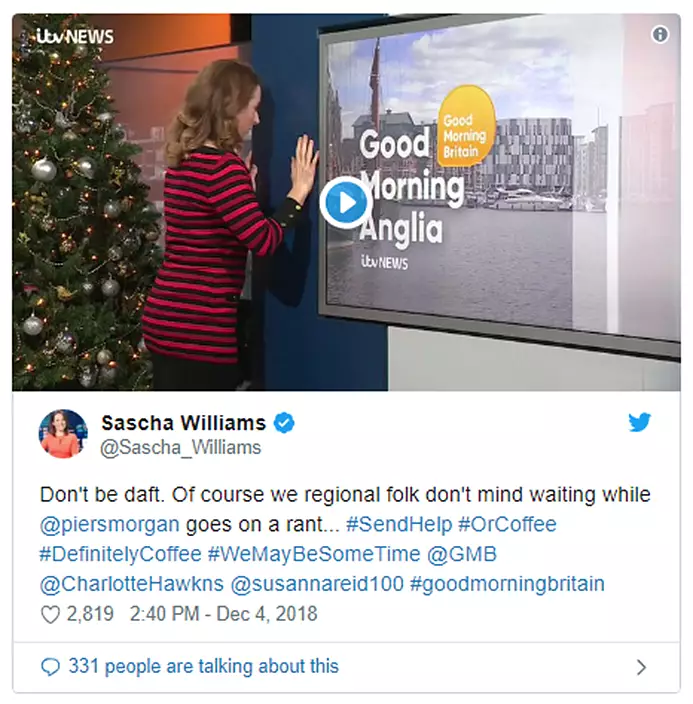693x704 pixels.
Task: Click the 2:40 PM - Dec 4, 2018 timestamp
Action: coord(224,614)
